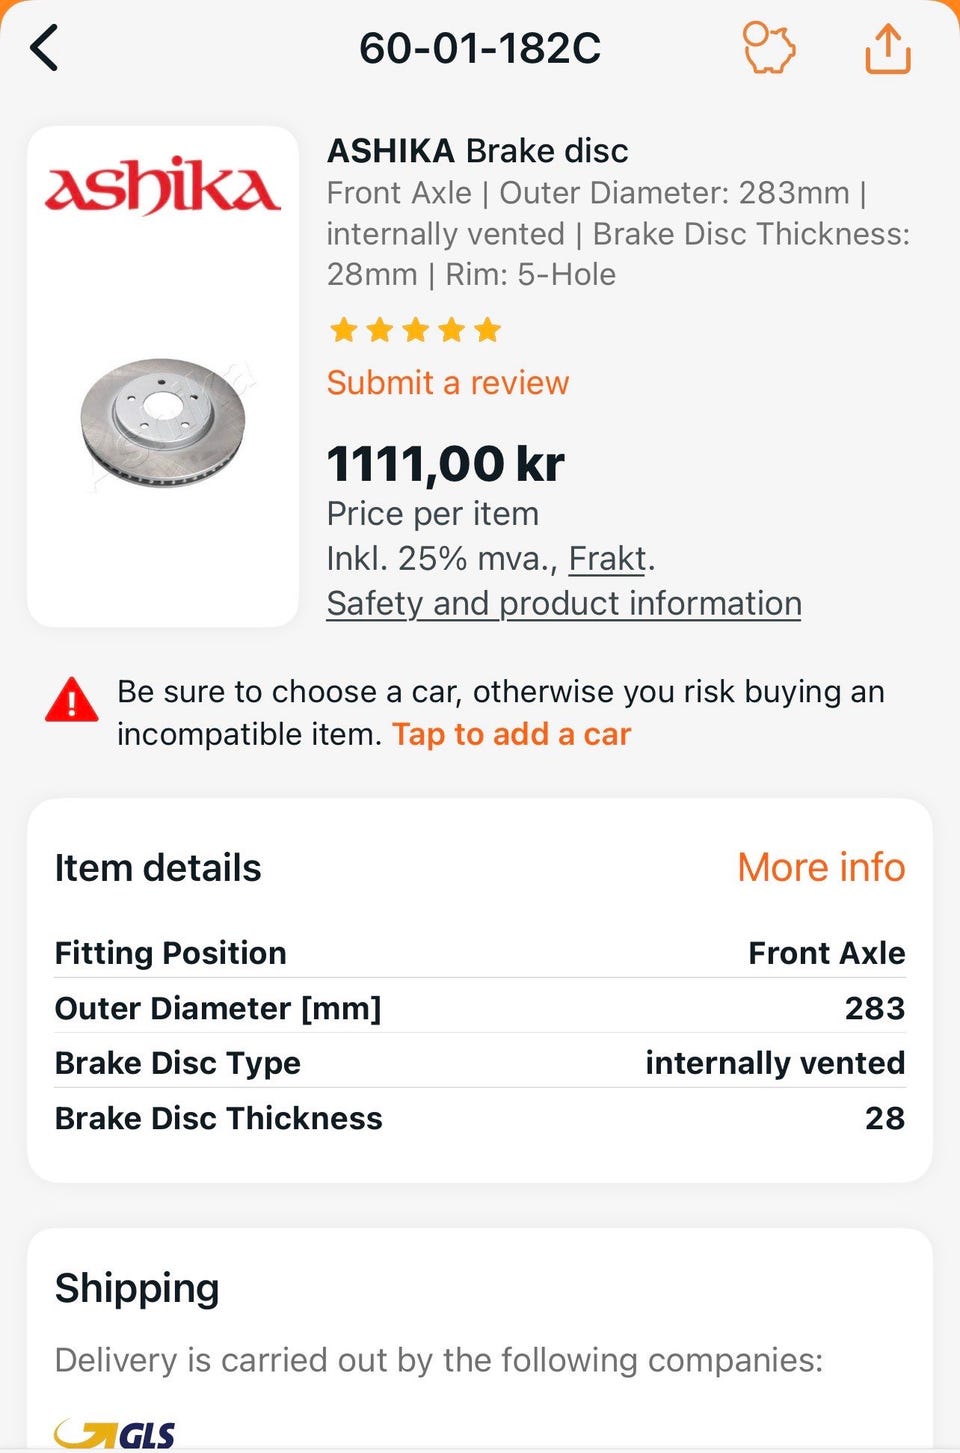The width and height of the screenshot is (960, 1453).
Task: Open the piggy bank savings icon
Action: point(769,48)
